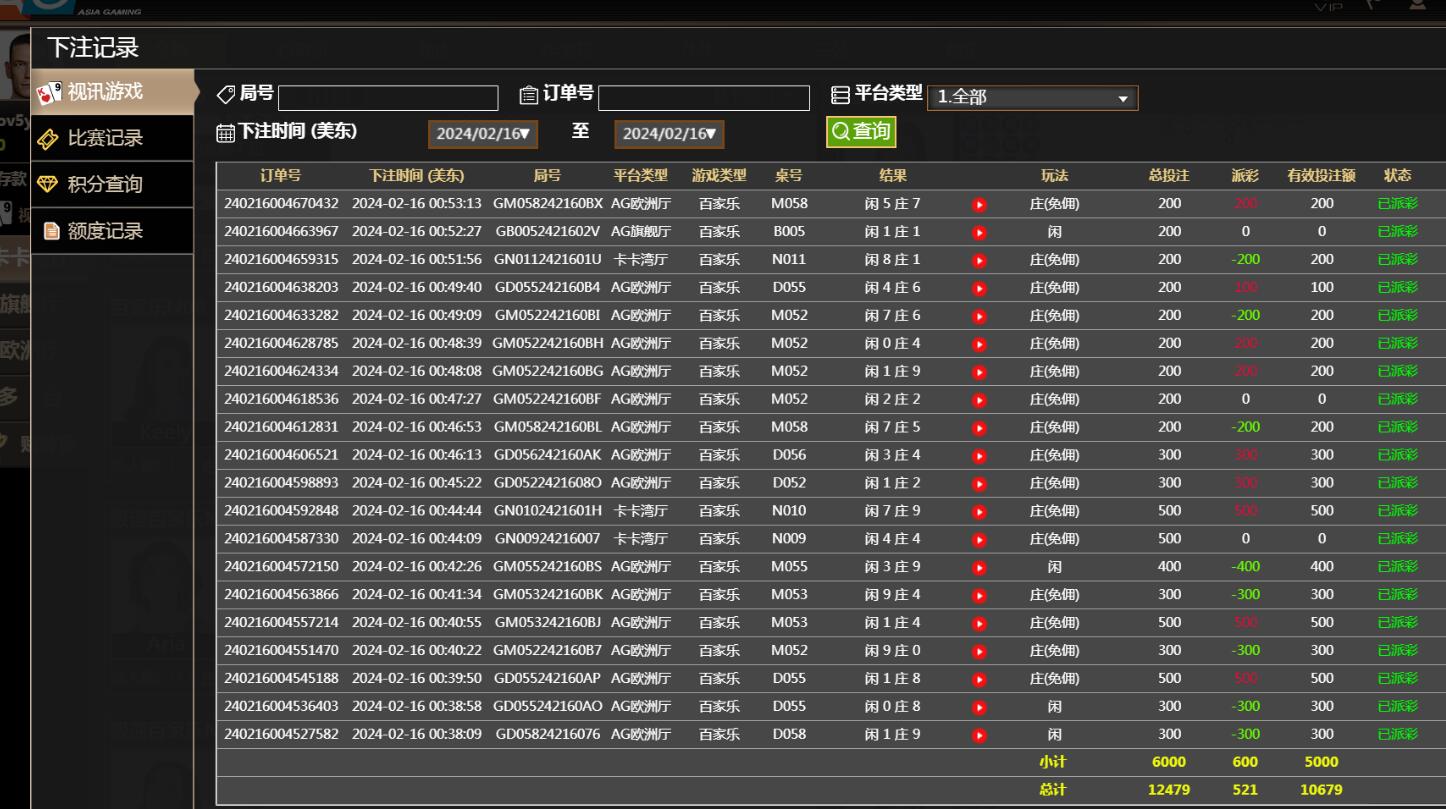Viewport: 1446px width, 809px height.
Task: Click the 下注时间 (美东) column header
Action: pos(417,176)
